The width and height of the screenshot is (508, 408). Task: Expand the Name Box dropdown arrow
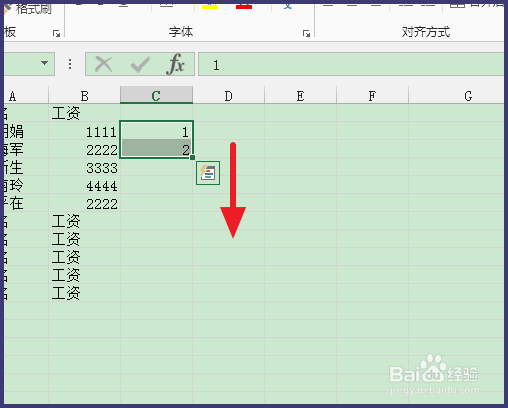(44, 63)
